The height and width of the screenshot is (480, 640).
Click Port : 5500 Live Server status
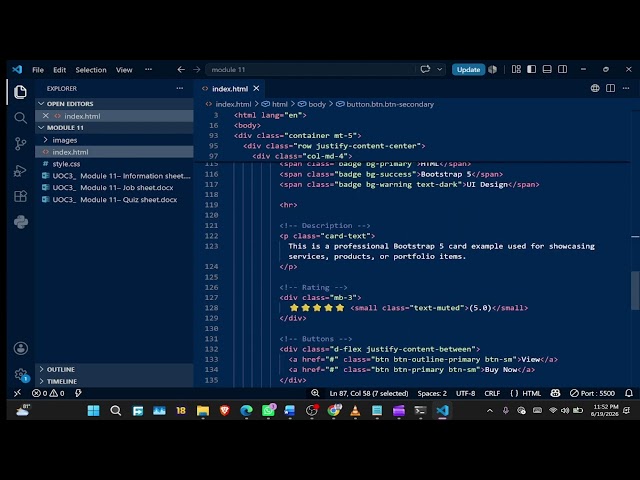pyautogui.click(x=592, y=393)
